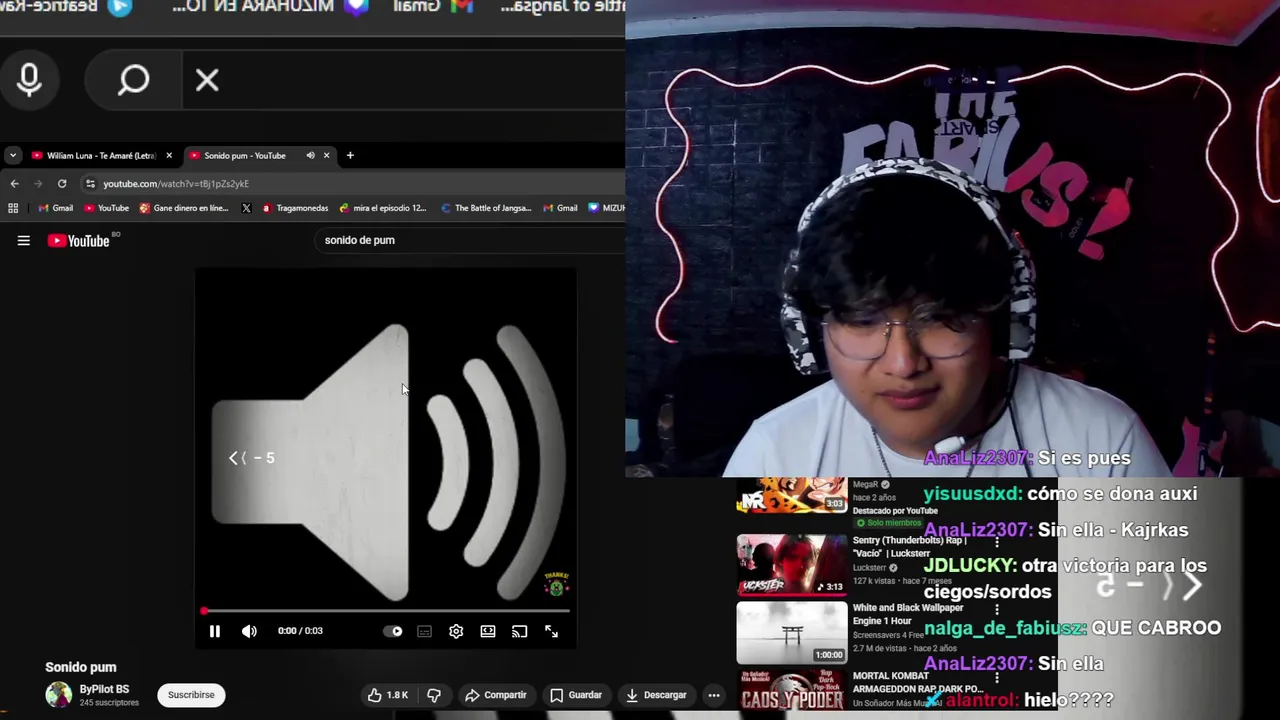Focus the 'sonido de pum' search box

[x=470, y=240]
